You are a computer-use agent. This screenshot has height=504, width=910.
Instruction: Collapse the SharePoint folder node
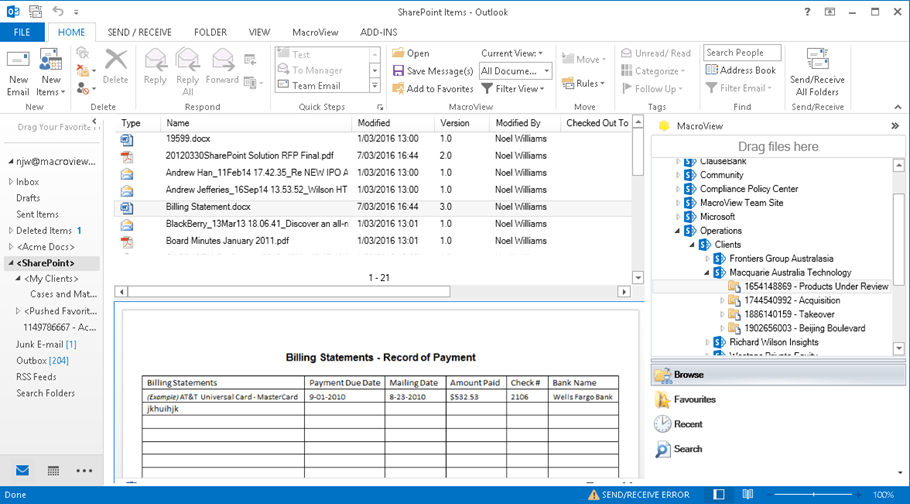point(10,263)
